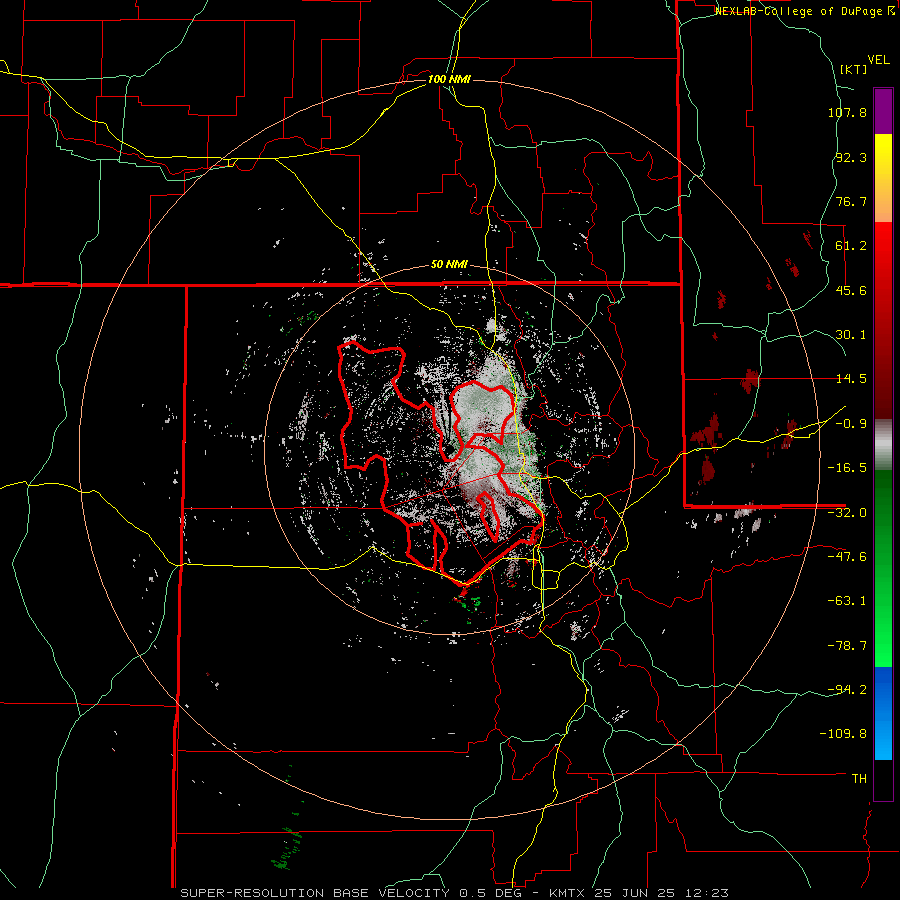Viewport: 900px width, 900px height.
Task: Select the -94.2 scale value
Action: click(x=847, y=689)
